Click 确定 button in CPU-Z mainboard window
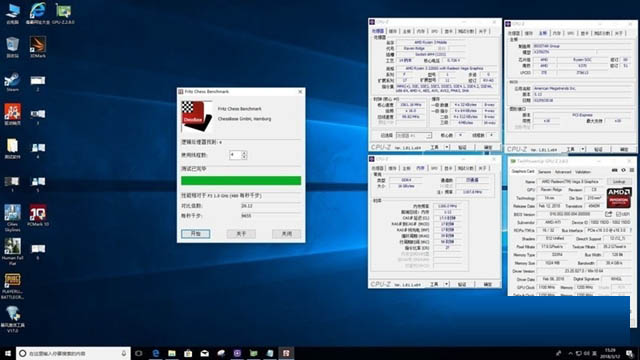This screenshot has width=640, height=360. click(x=623, y=149)
